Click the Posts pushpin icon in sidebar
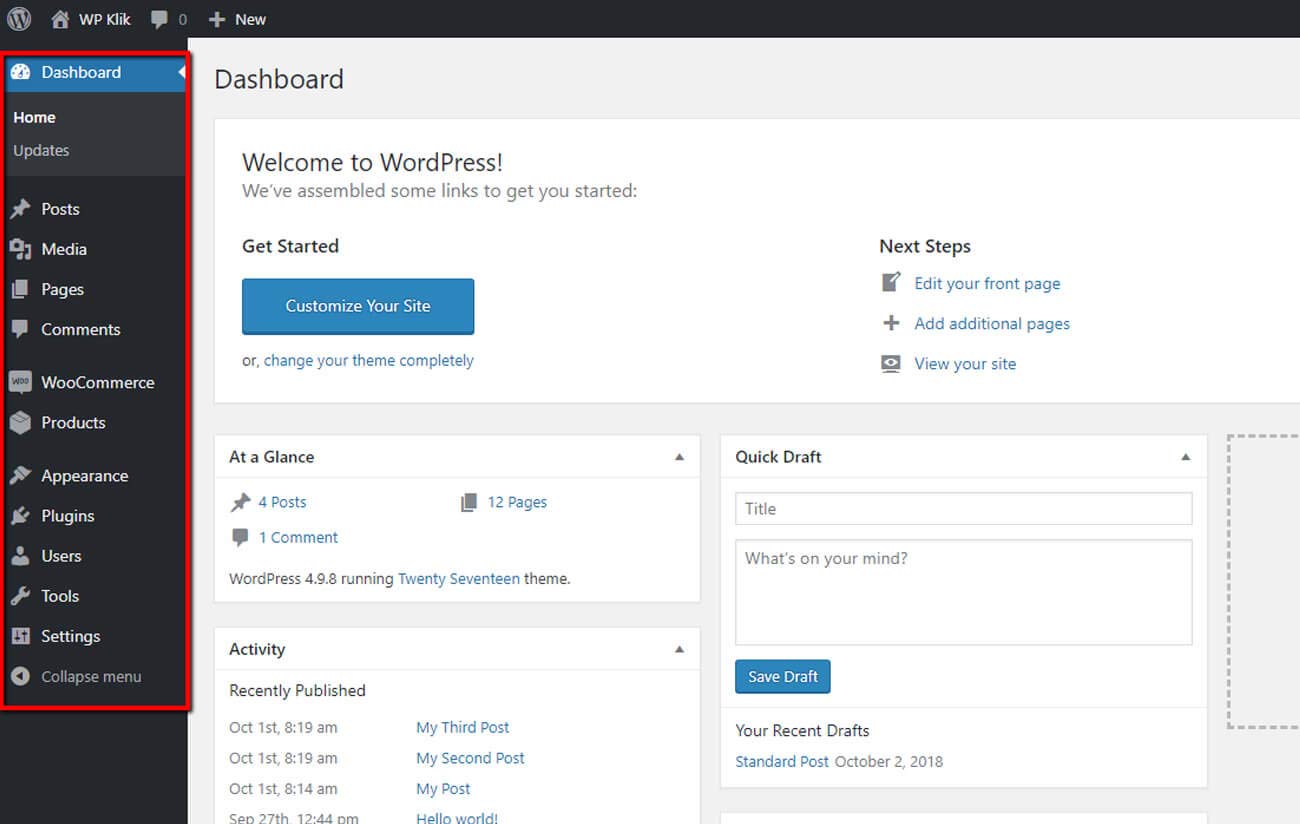This screenshot has height=824, width=1300. click(20, 209)
